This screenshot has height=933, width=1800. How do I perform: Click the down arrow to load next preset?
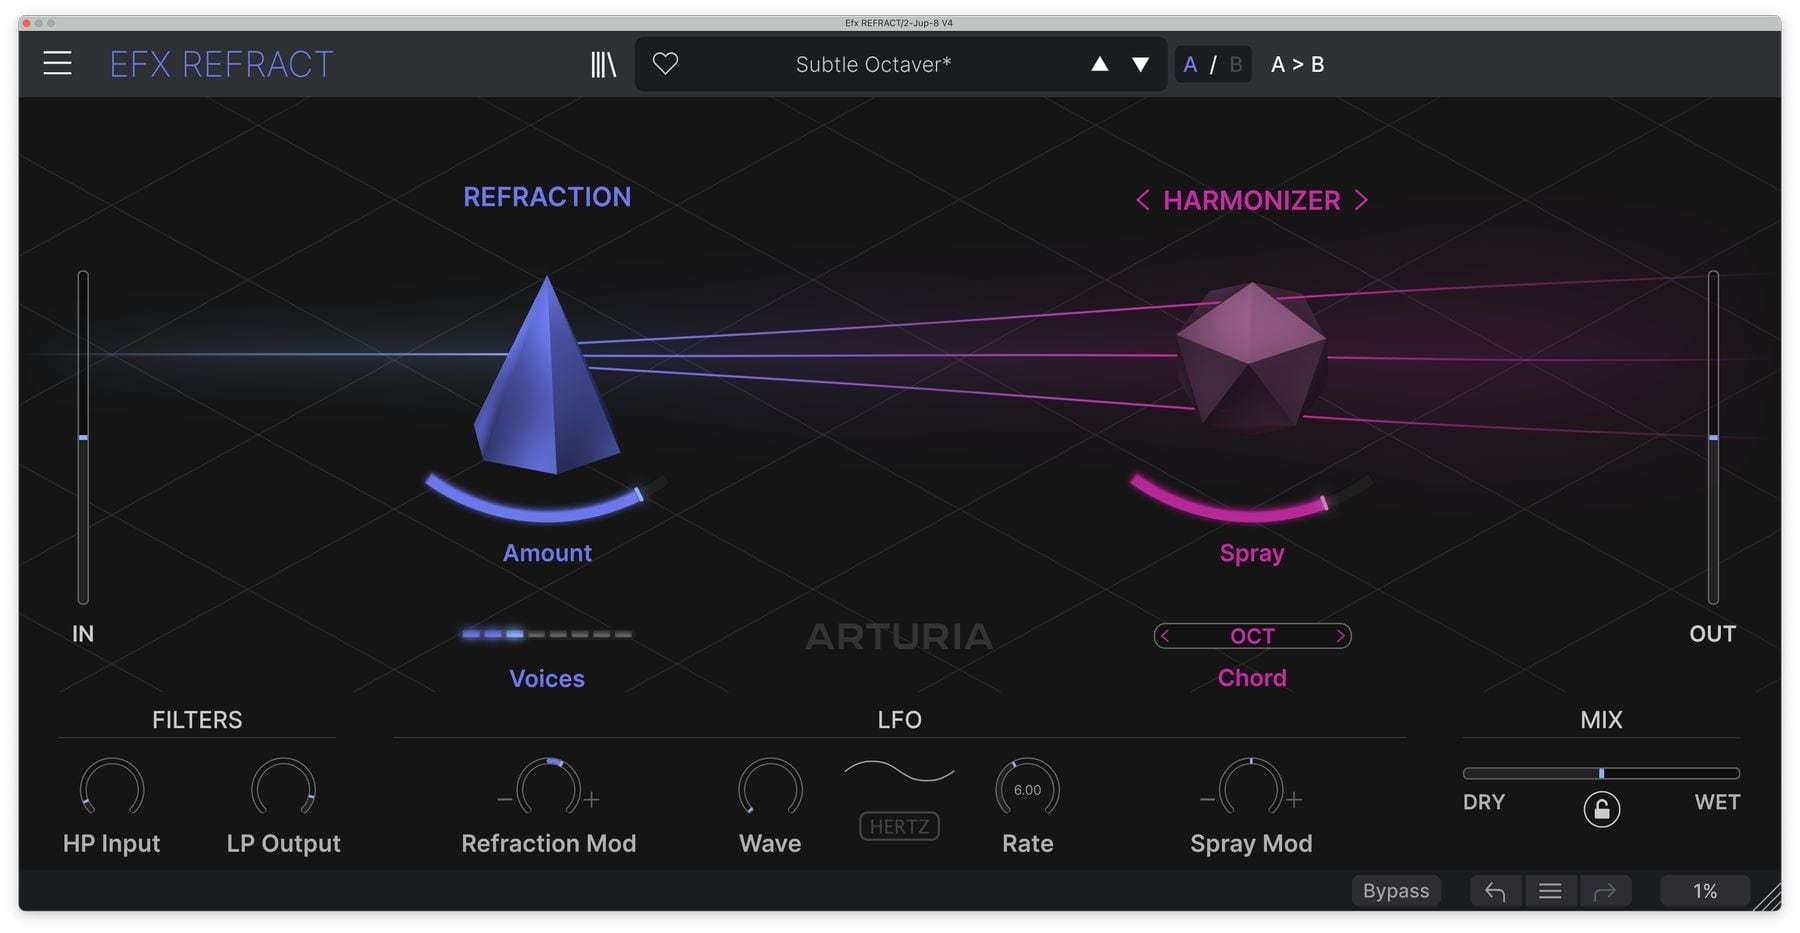pyautogui.click(x=1139, y=64)
